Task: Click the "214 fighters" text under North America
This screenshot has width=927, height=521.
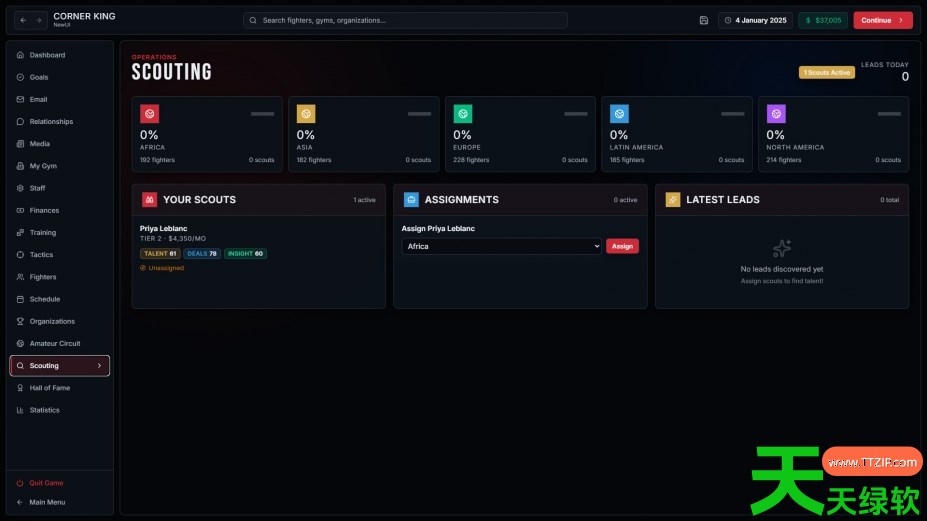Action: 784,160
